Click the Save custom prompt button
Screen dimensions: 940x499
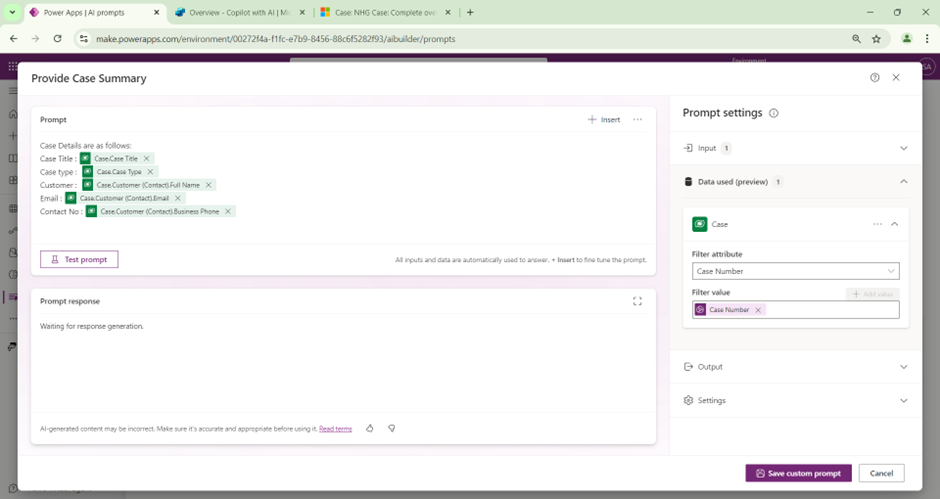(x=798, y=473)
